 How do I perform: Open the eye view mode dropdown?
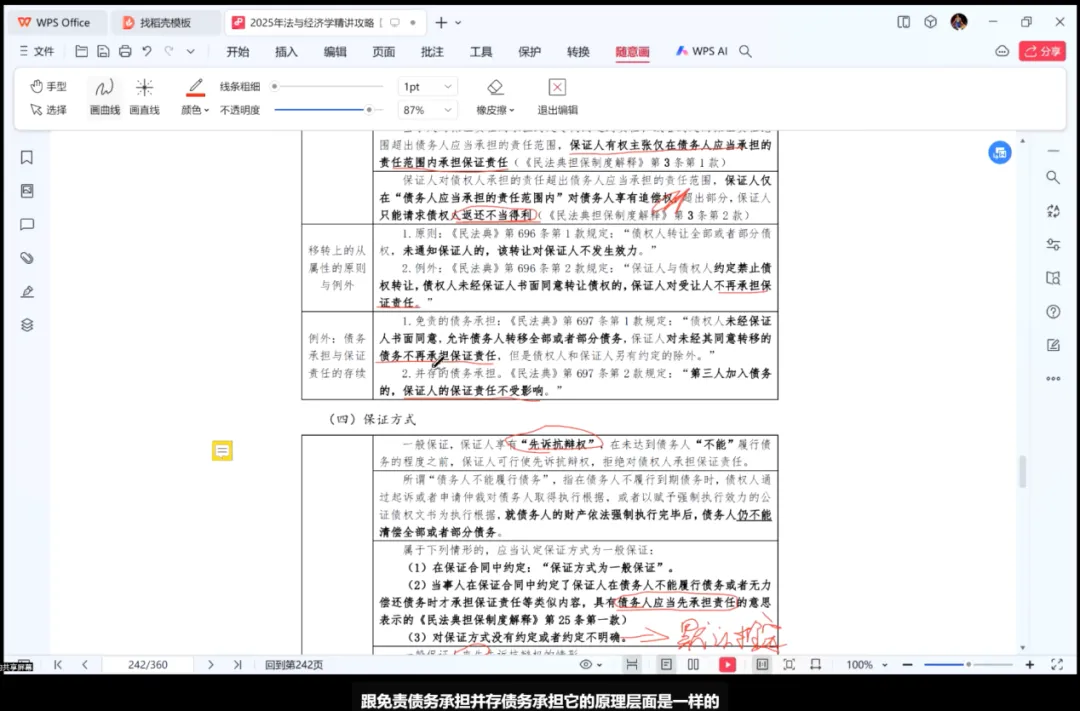(x=591, y=665)
